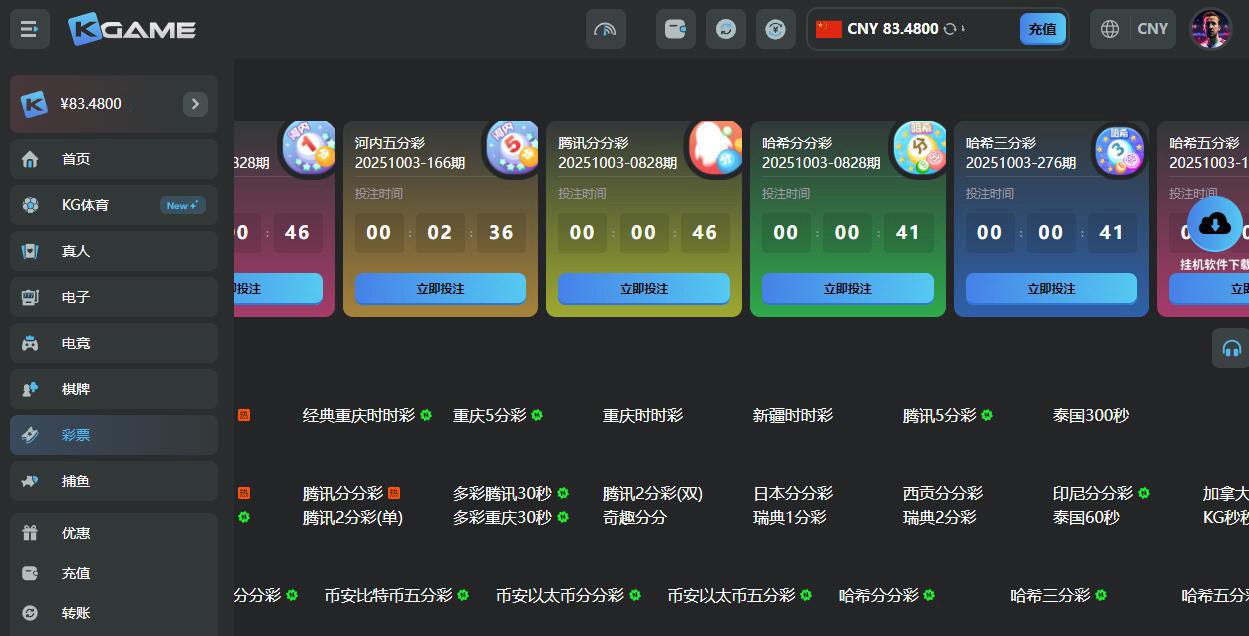Toggle the hot badge on 腾讯分分彩
Viewport: 1249px width, 636px height.
394,492
